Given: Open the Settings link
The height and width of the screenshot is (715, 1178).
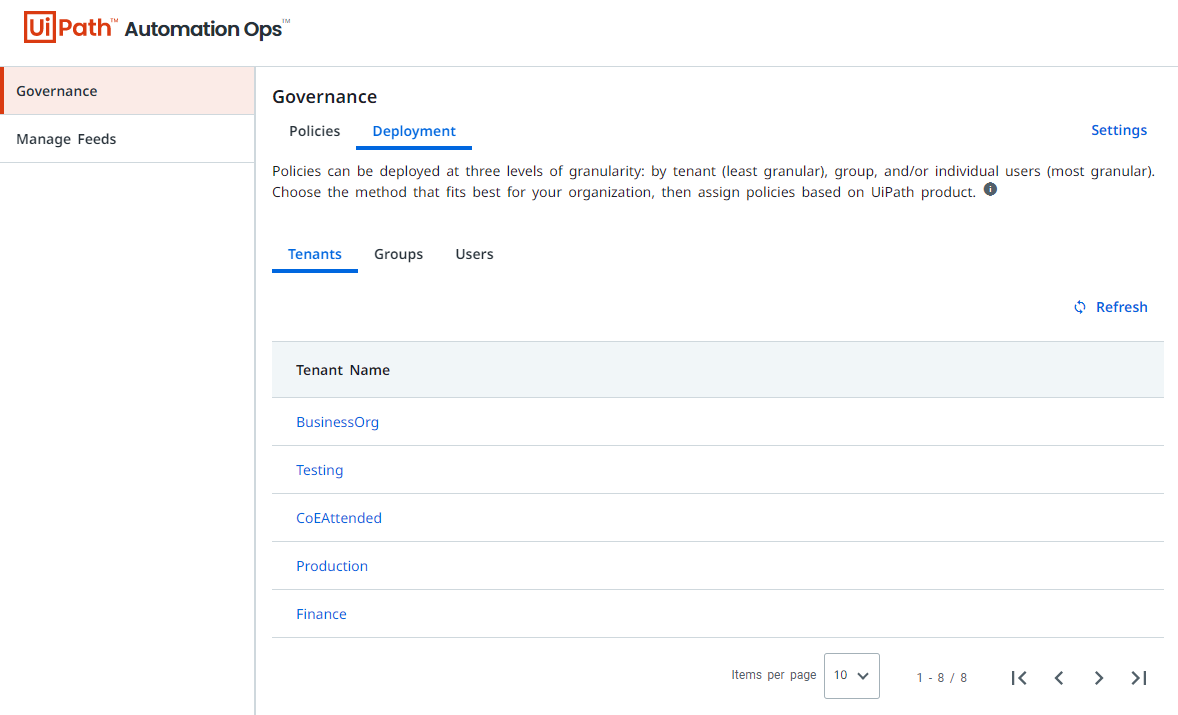Looking at the screenshot, I should pyautogui.click(x=1119, y=130).
